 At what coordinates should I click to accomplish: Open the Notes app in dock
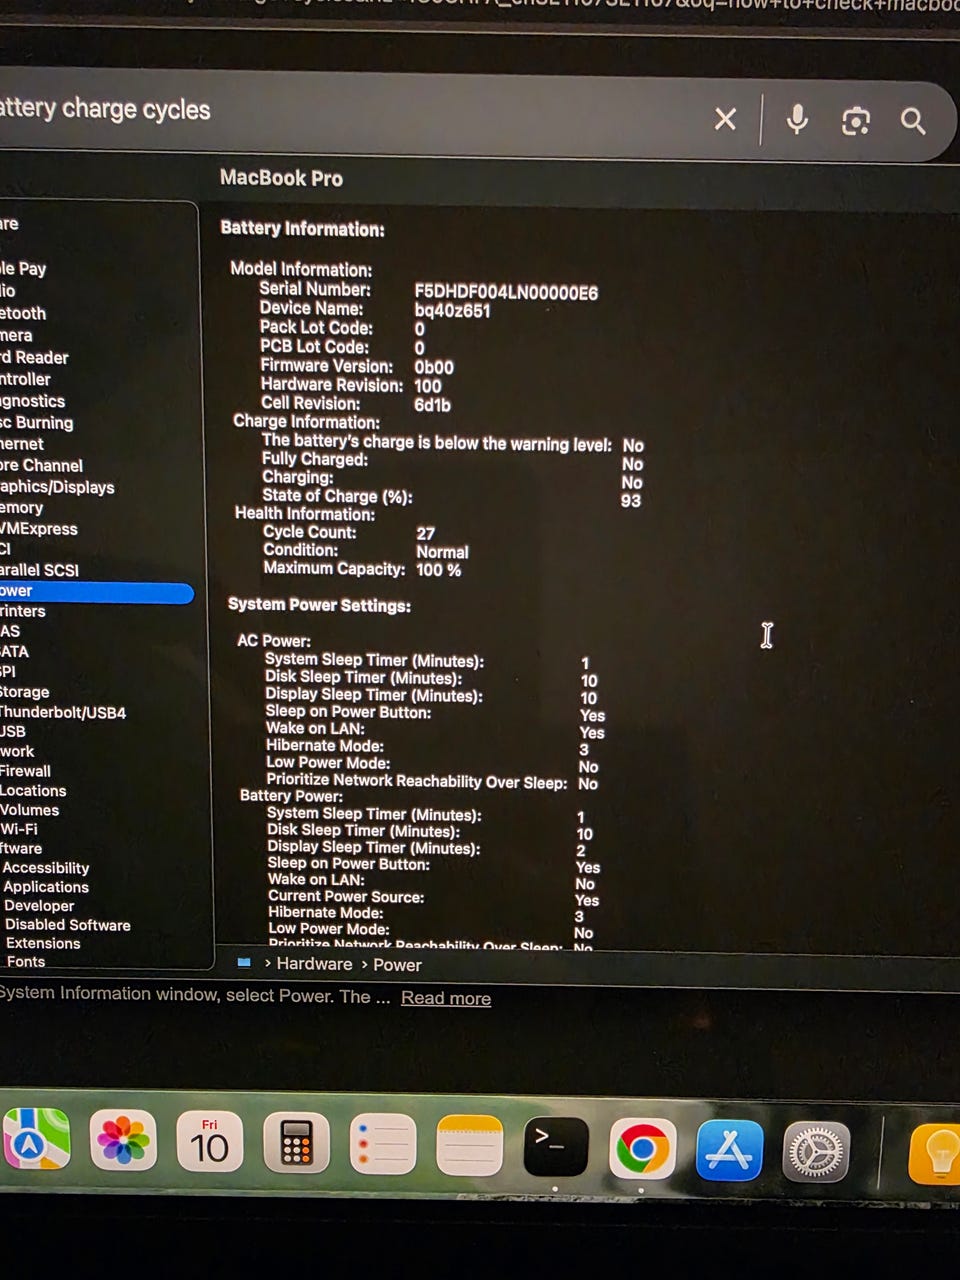coord(469,1146)
